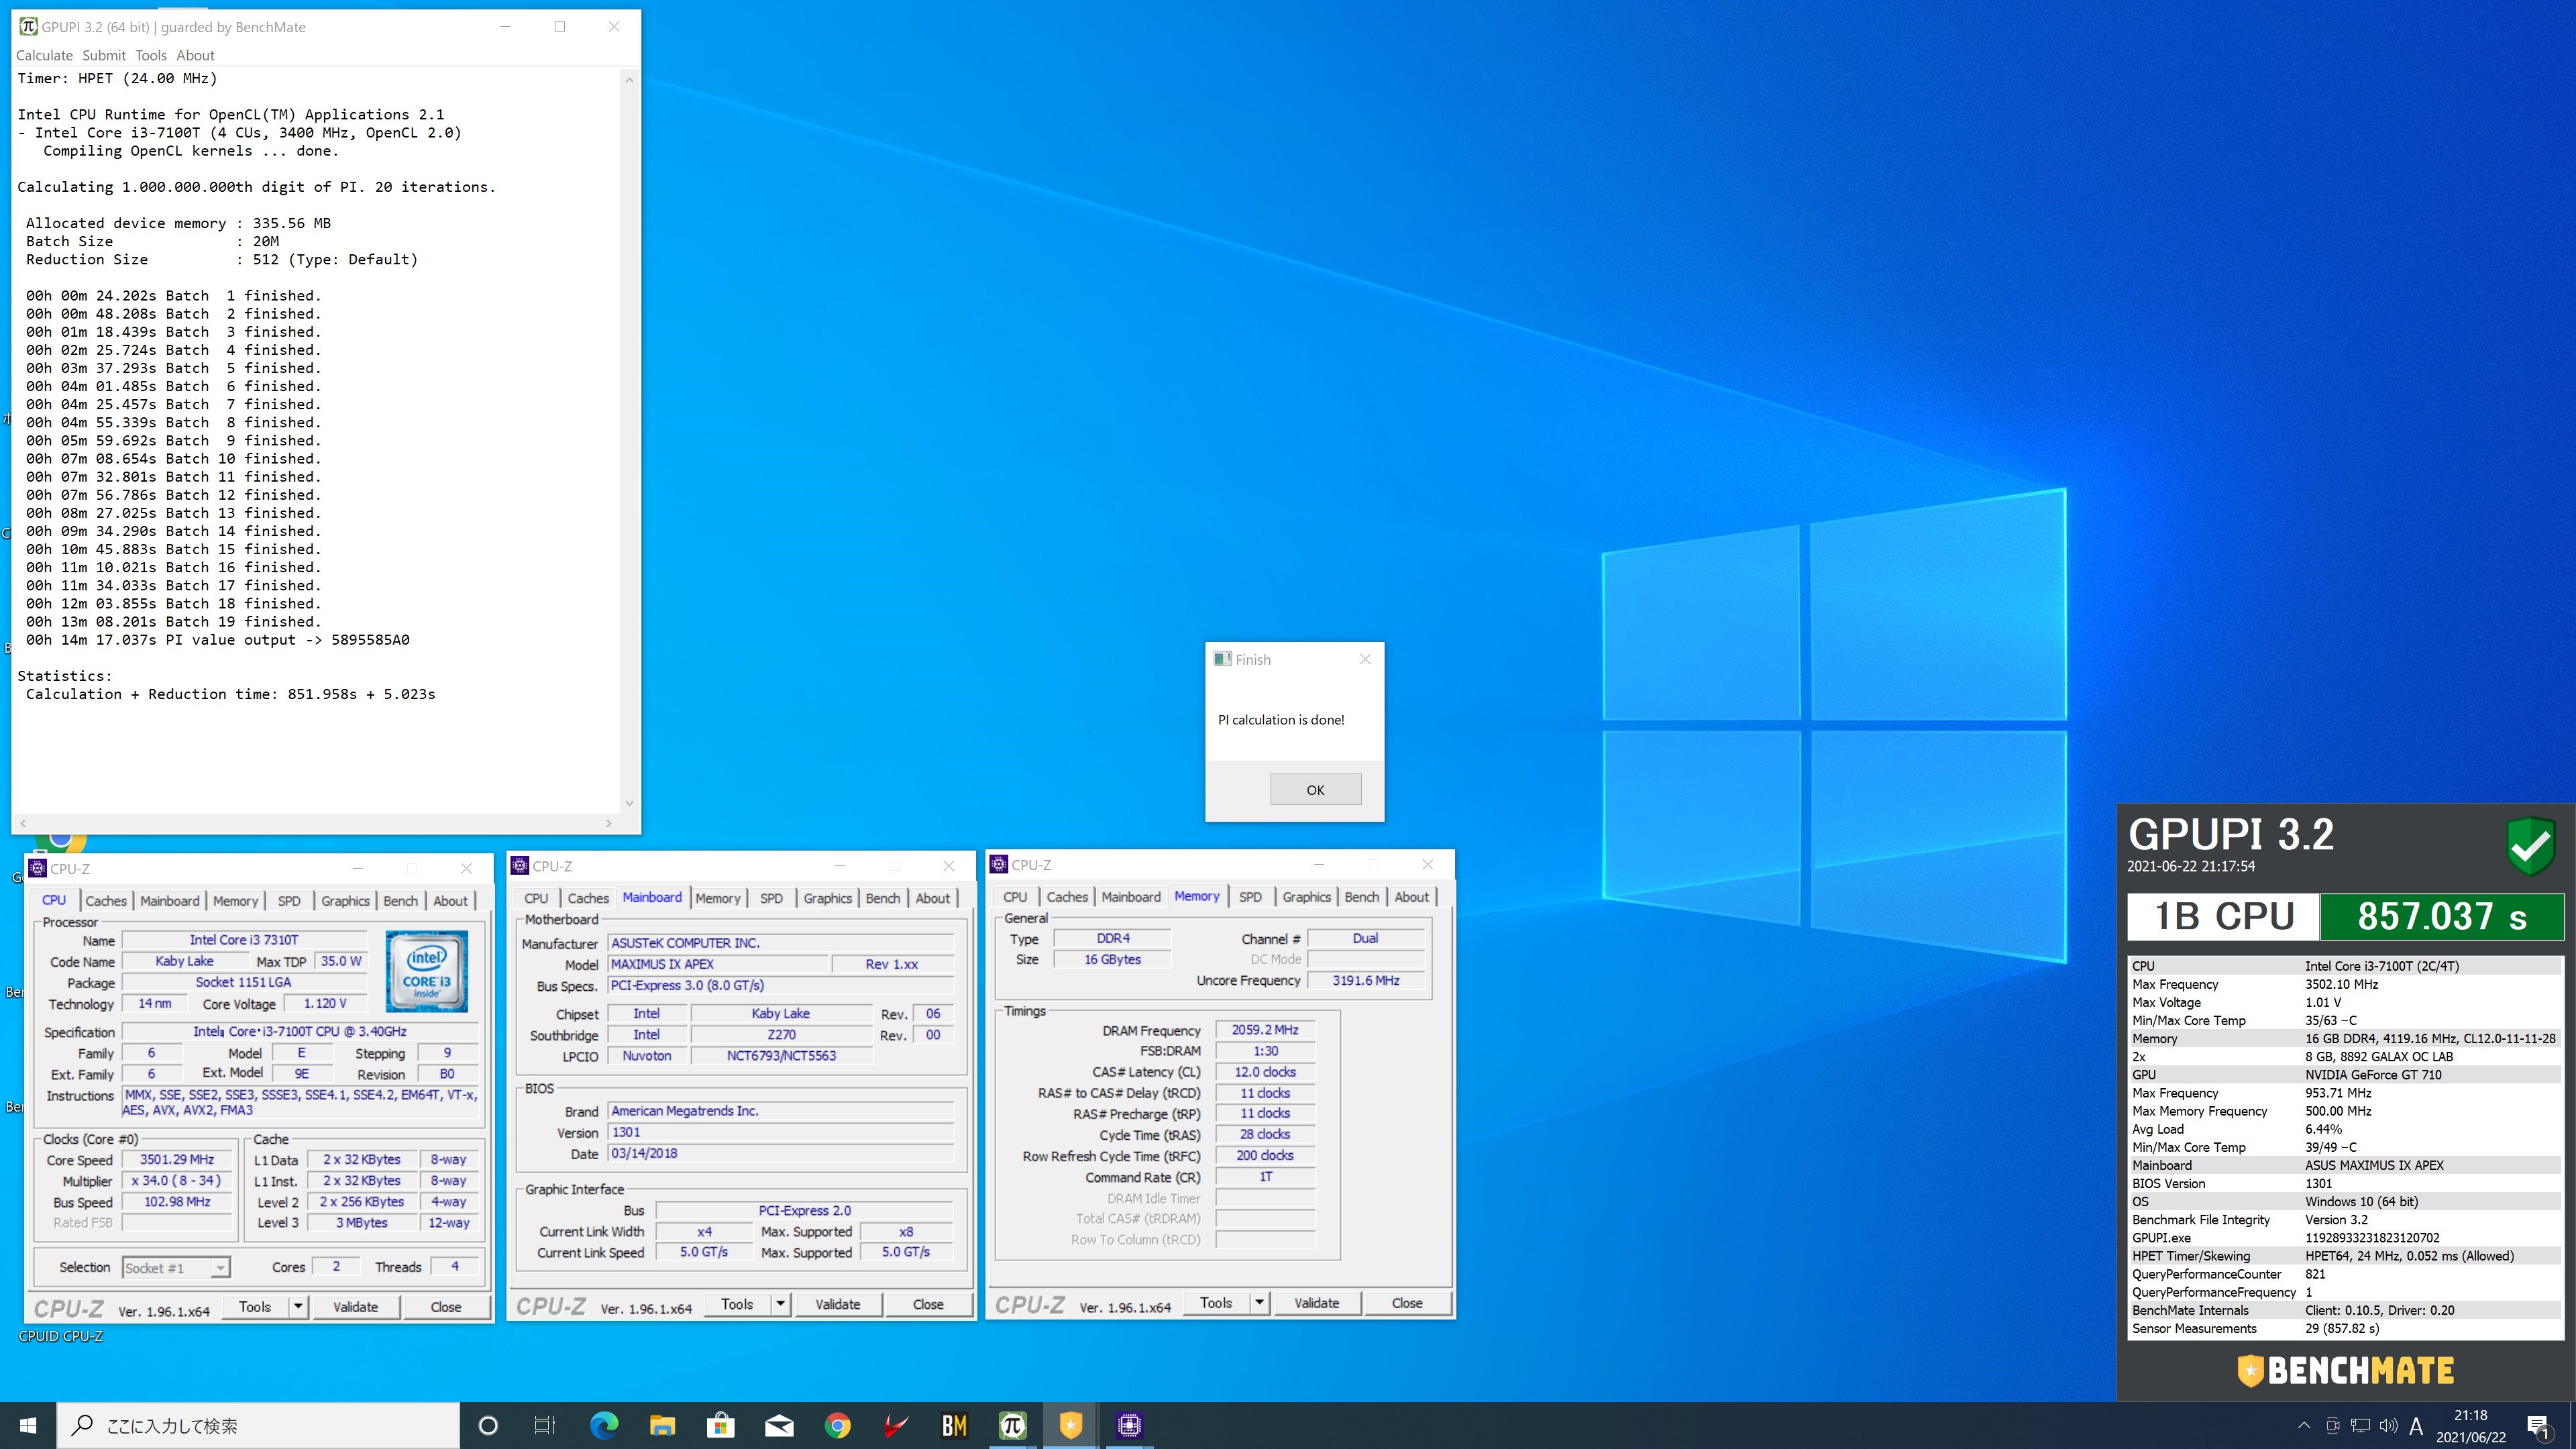
Task: Click the GPUPI window title icon
Action: point(28,27)
